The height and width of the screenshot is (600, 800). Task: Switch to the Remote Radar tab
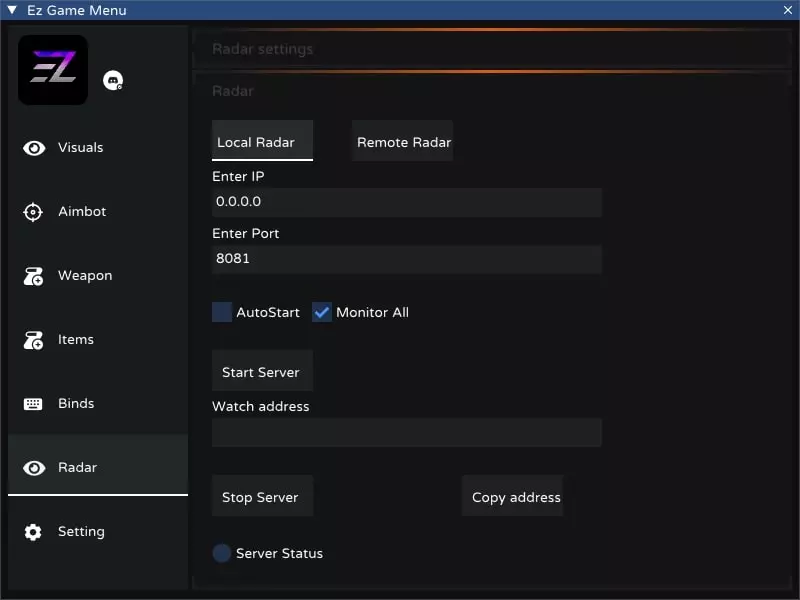coord(403,141)
